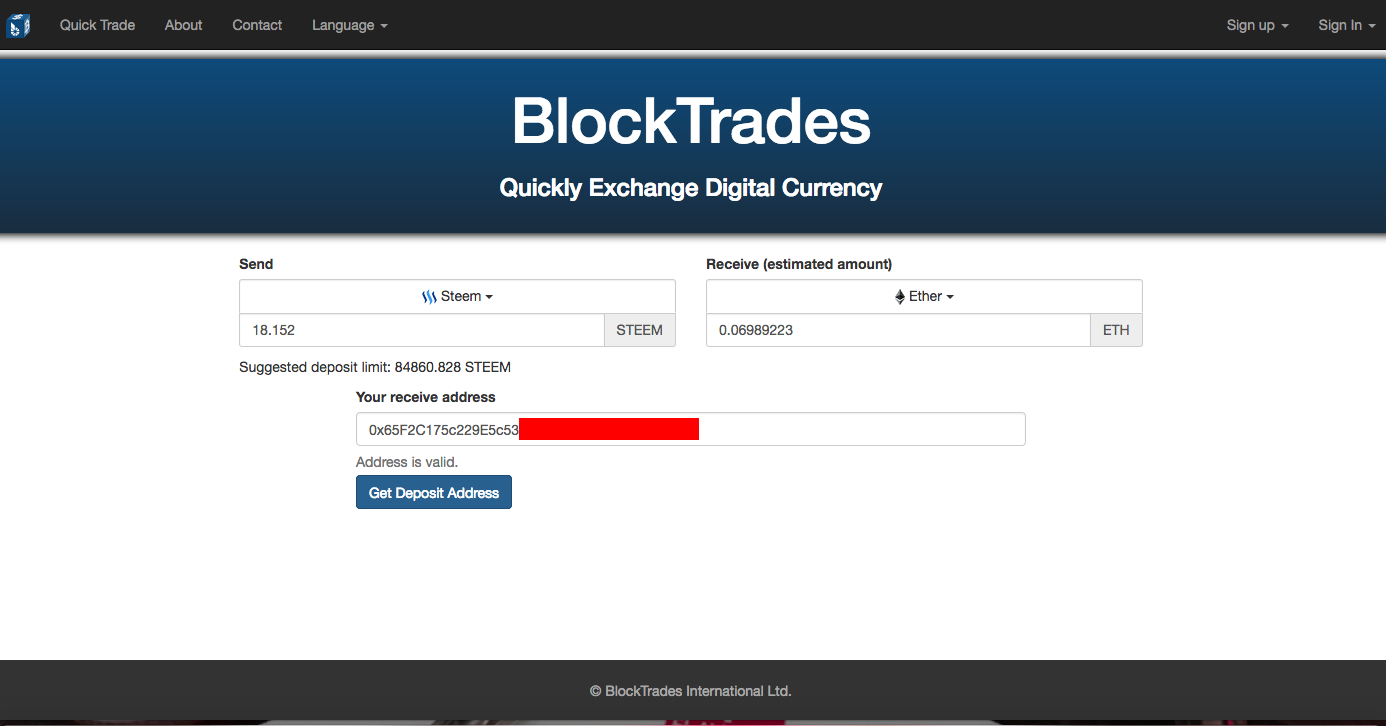This screenshot has height=726, width=1386.
Task: Click the 'Quickly Exchange Digital Currency' subtitle
Action: 691,188
